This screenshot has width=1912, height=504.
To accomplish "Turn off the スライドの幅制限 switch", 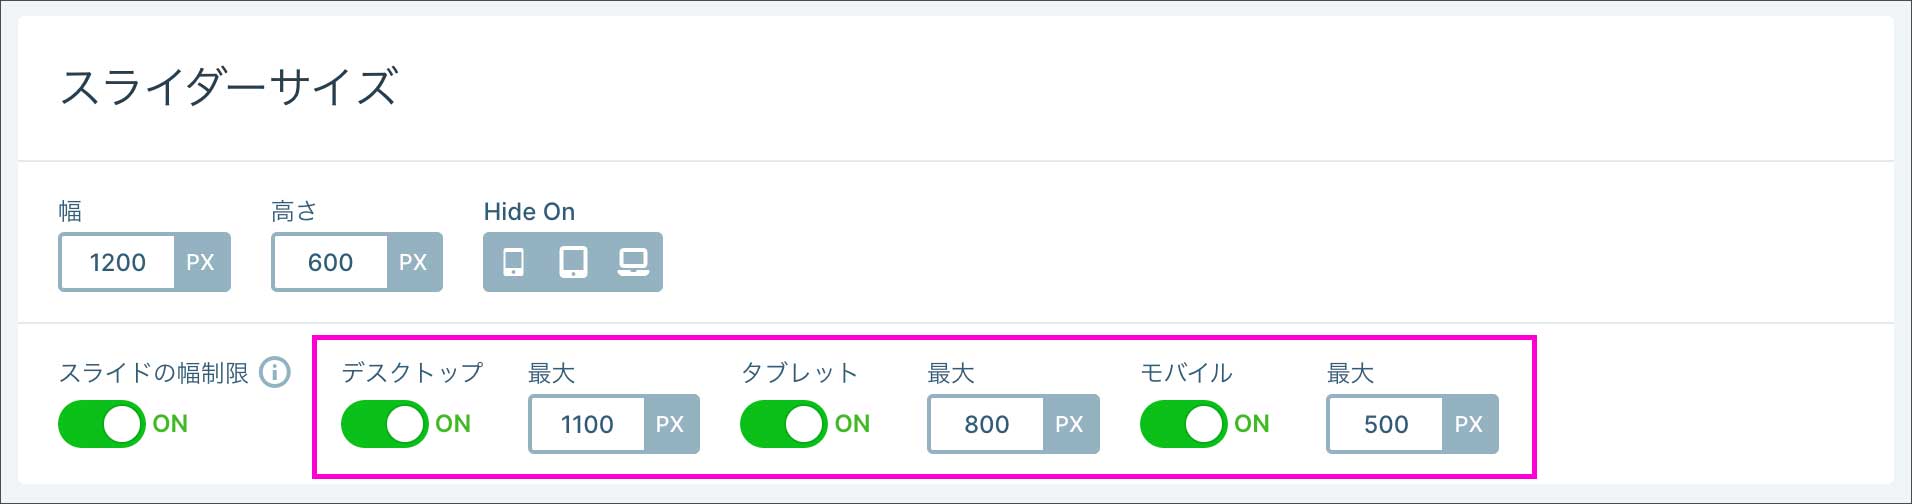I will [102, 424].
